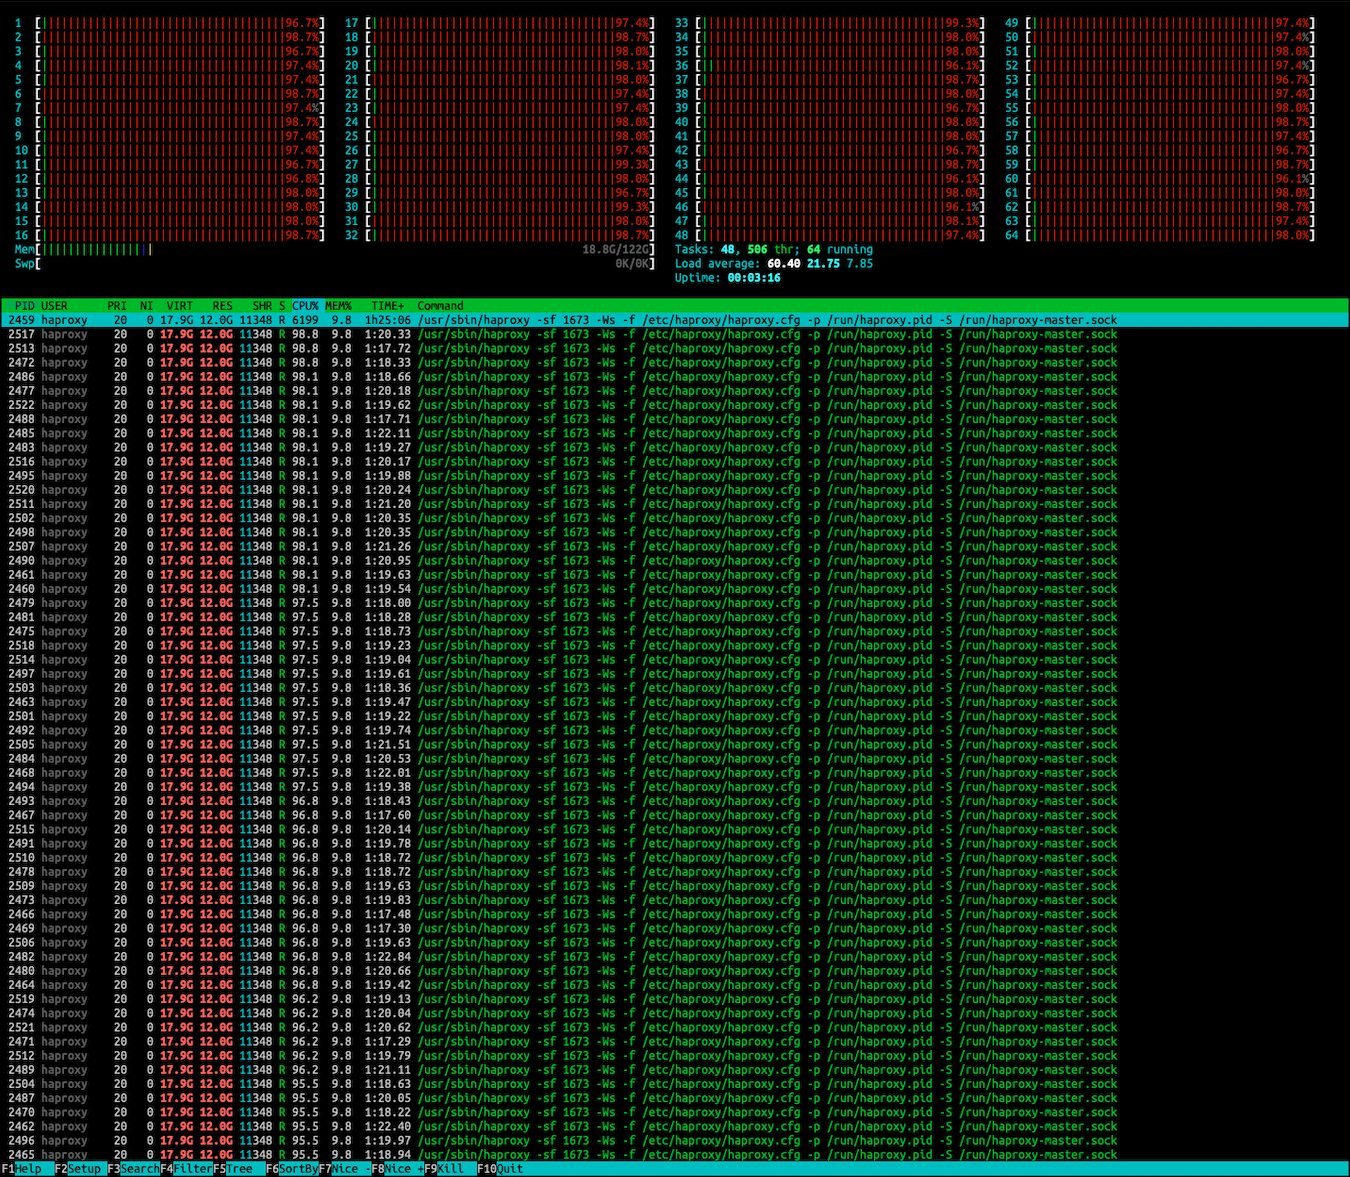
Task: Sort by the TIME+ column header
Action: click(387, 306)
